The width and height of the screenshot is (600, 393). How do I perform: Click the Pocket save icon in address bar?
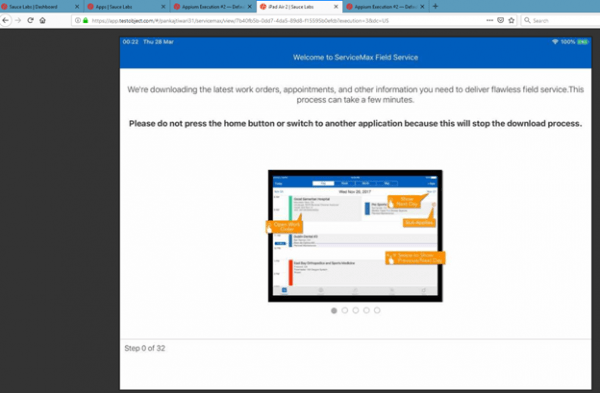click(501, 20)
